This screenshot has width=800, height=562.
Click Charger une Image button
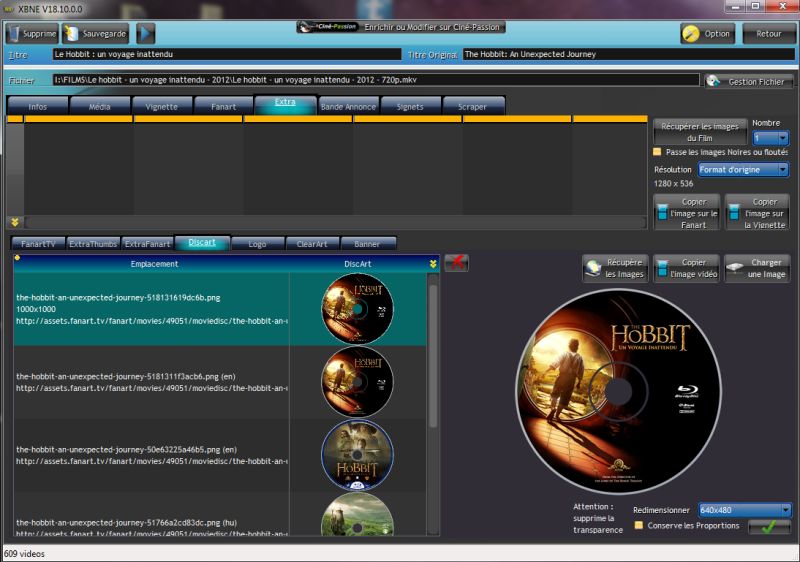pyautogui.click(x=758, y=269)
